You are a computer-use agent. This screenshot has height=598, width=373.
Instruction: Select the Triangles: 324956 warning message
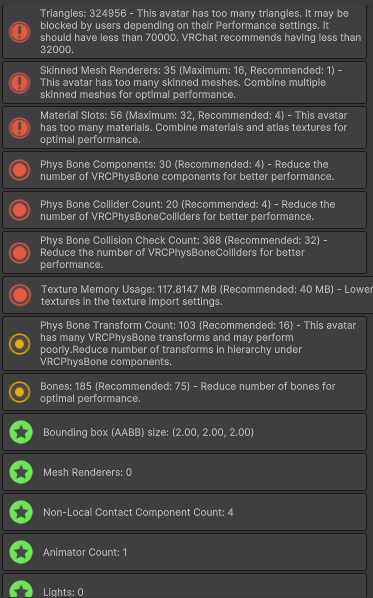point(201,31)
